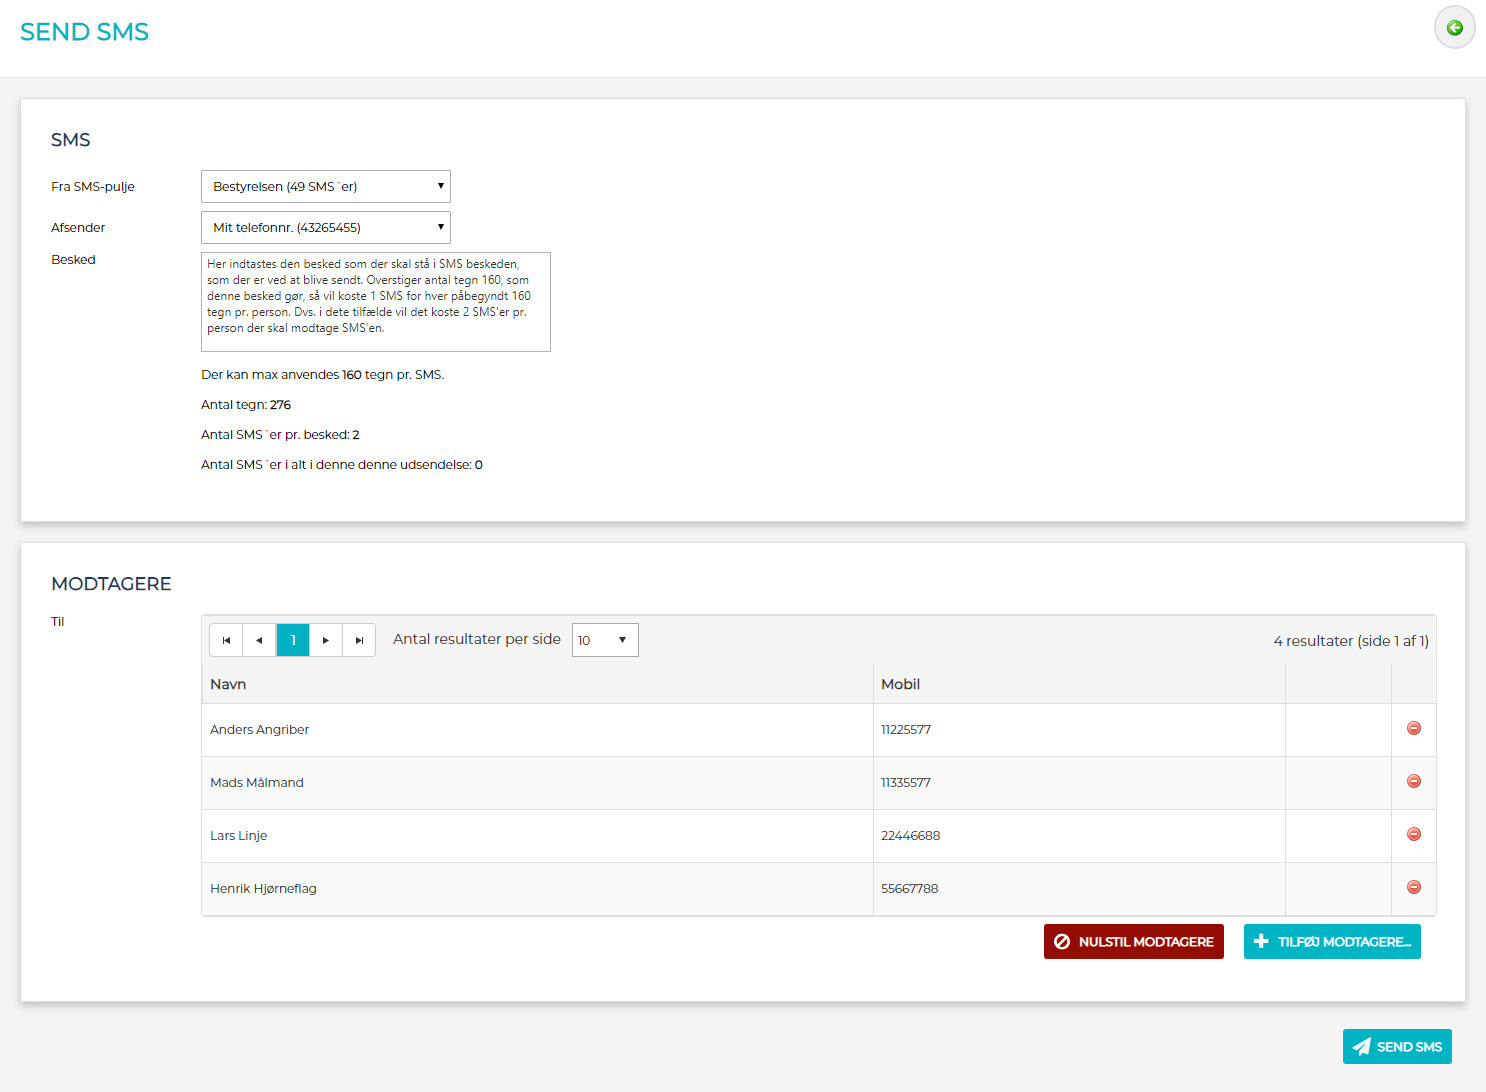Change Antal resultater per side dropdown
Image resolution: width=1486 pixels, height=1092 pixels.
604,640
